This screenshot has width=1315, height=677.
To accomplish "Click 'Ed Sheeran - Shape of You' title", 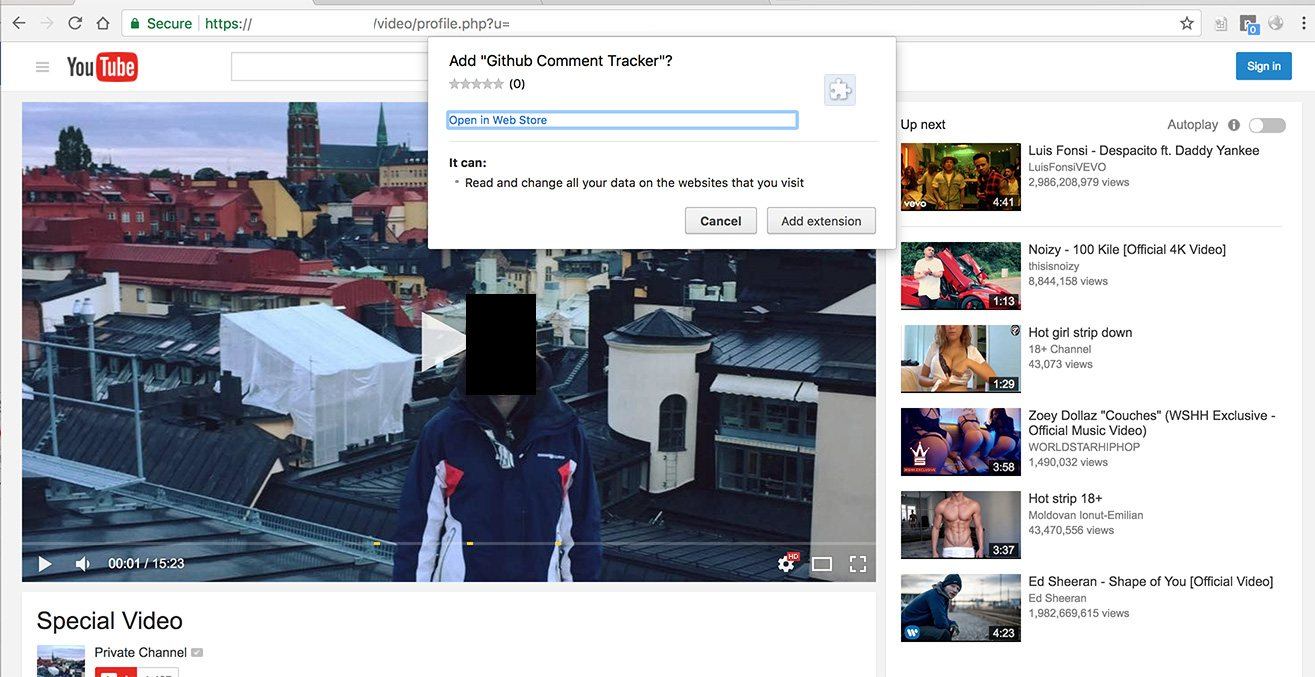I will tap(1151, 582).
